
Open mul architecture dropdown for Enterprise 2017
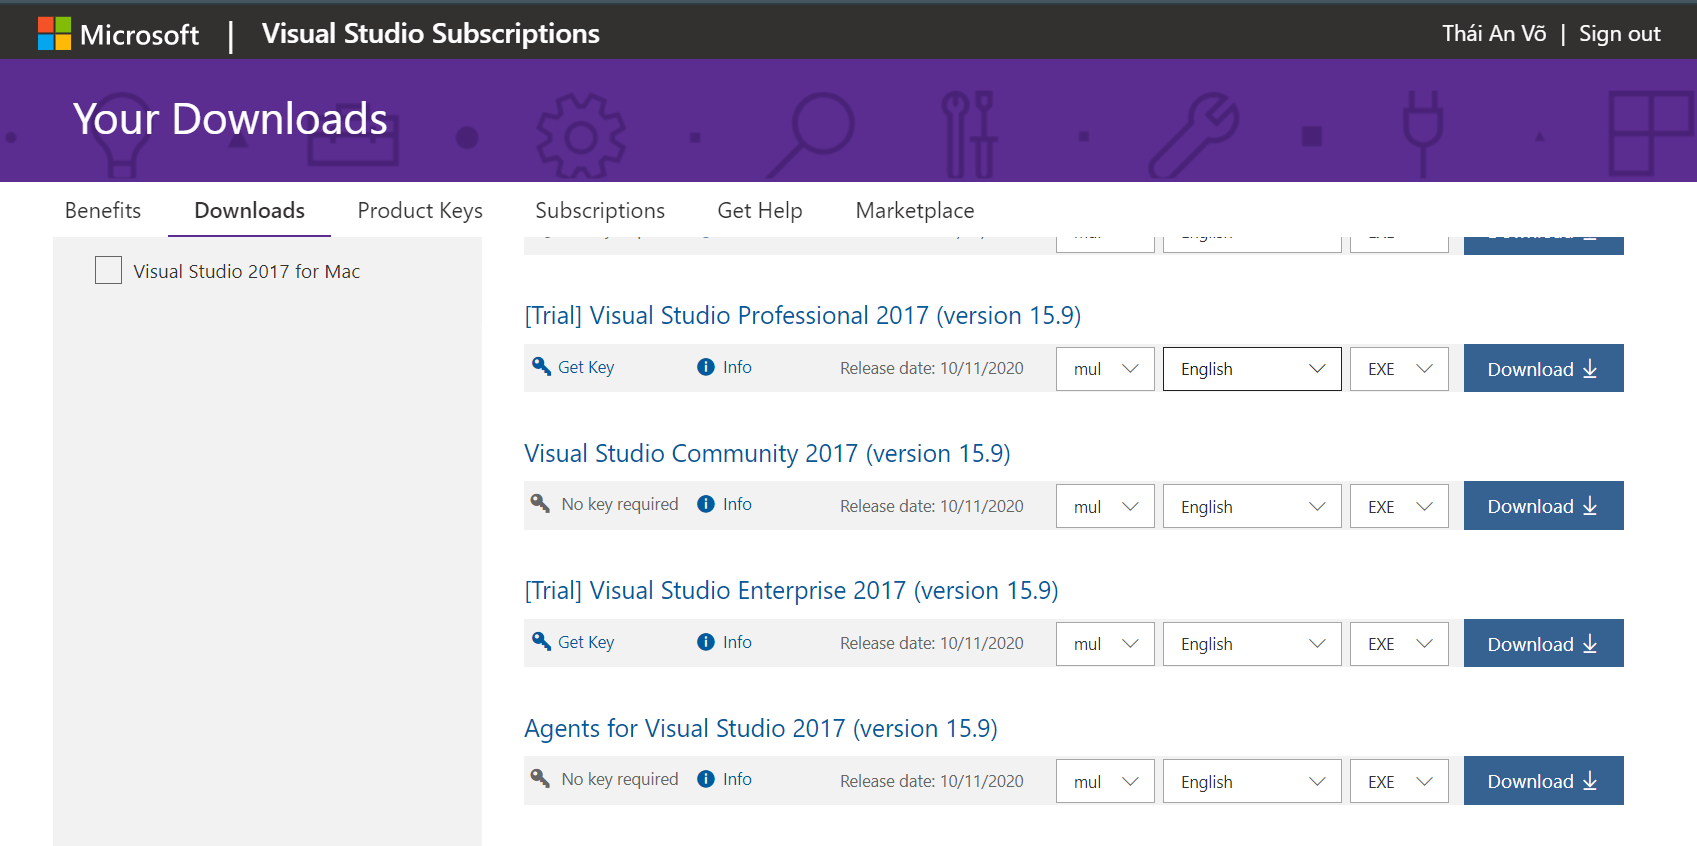click(x=1105, y=644)
